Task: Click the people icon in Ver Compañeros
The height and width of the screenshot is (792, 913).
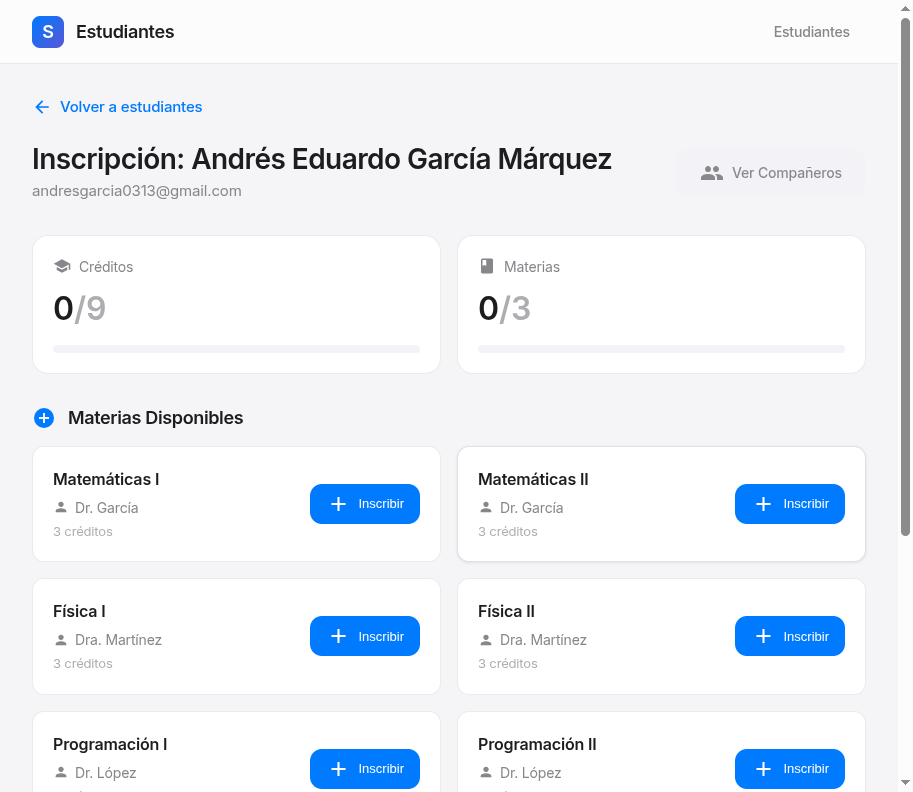Action: coord(712,173)
